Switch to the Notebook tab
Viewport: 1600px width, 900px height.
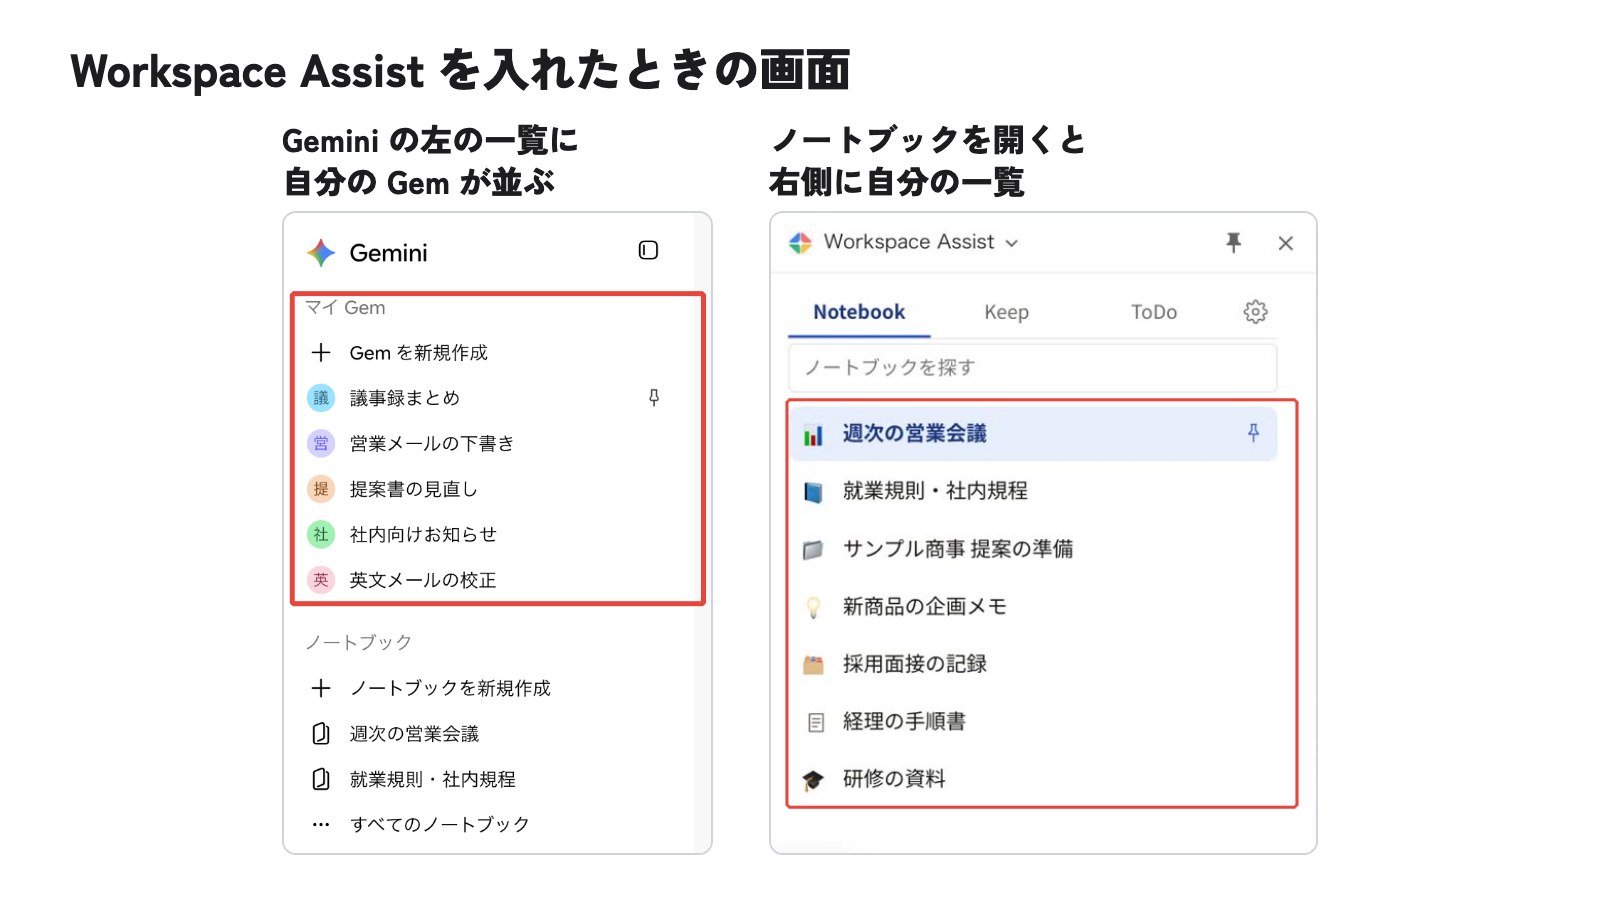tap(859, 312)
